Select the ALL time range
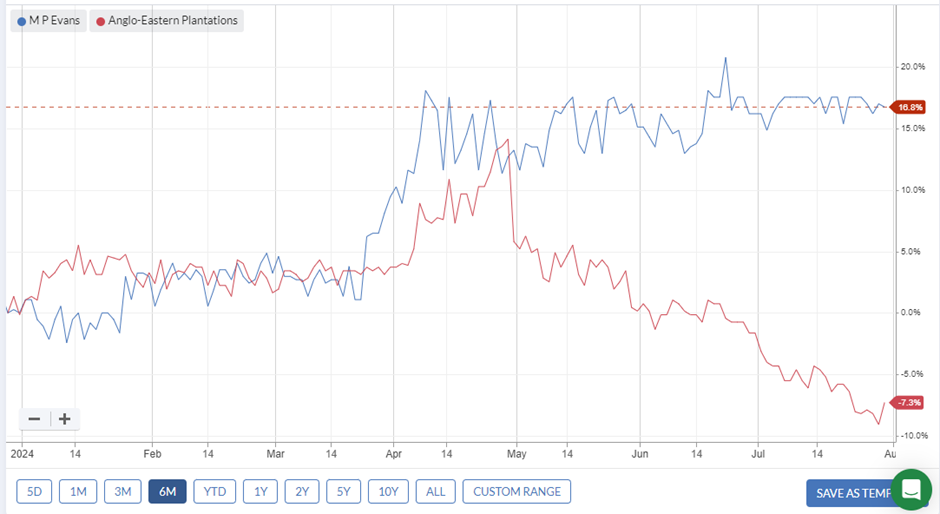 (436, 492)
